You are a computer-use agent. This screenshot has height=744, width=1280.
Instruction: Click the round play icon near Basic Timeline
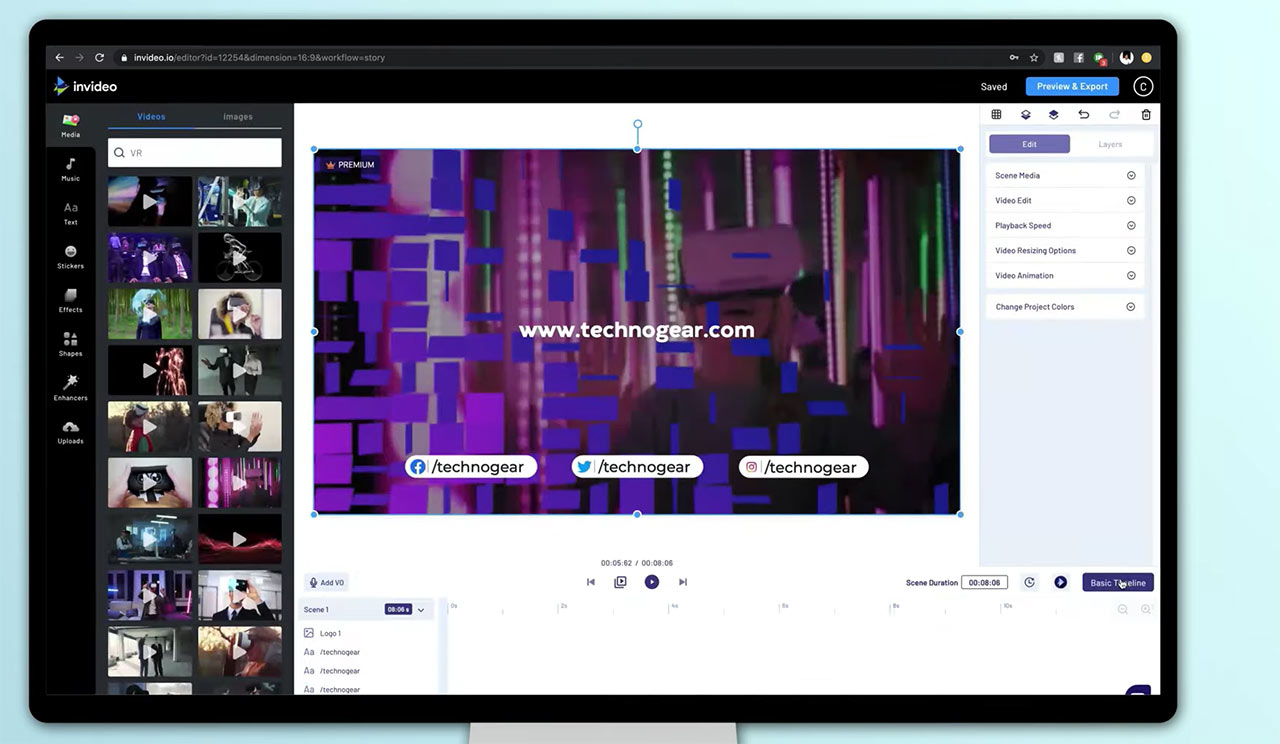1061,582
